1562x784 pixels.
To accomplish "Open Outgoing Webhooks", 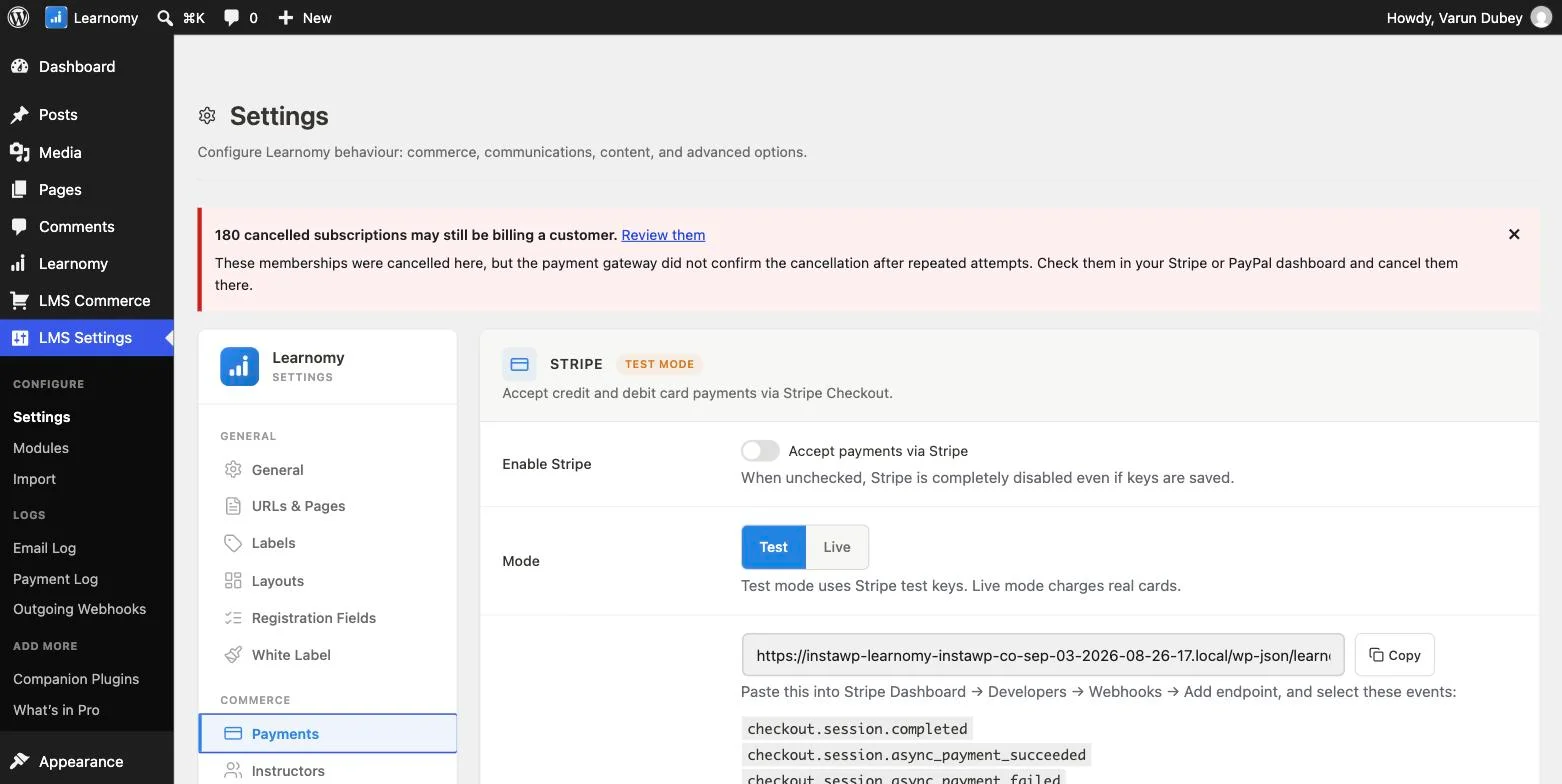I will pyautogui.click(x=79, y=609).
